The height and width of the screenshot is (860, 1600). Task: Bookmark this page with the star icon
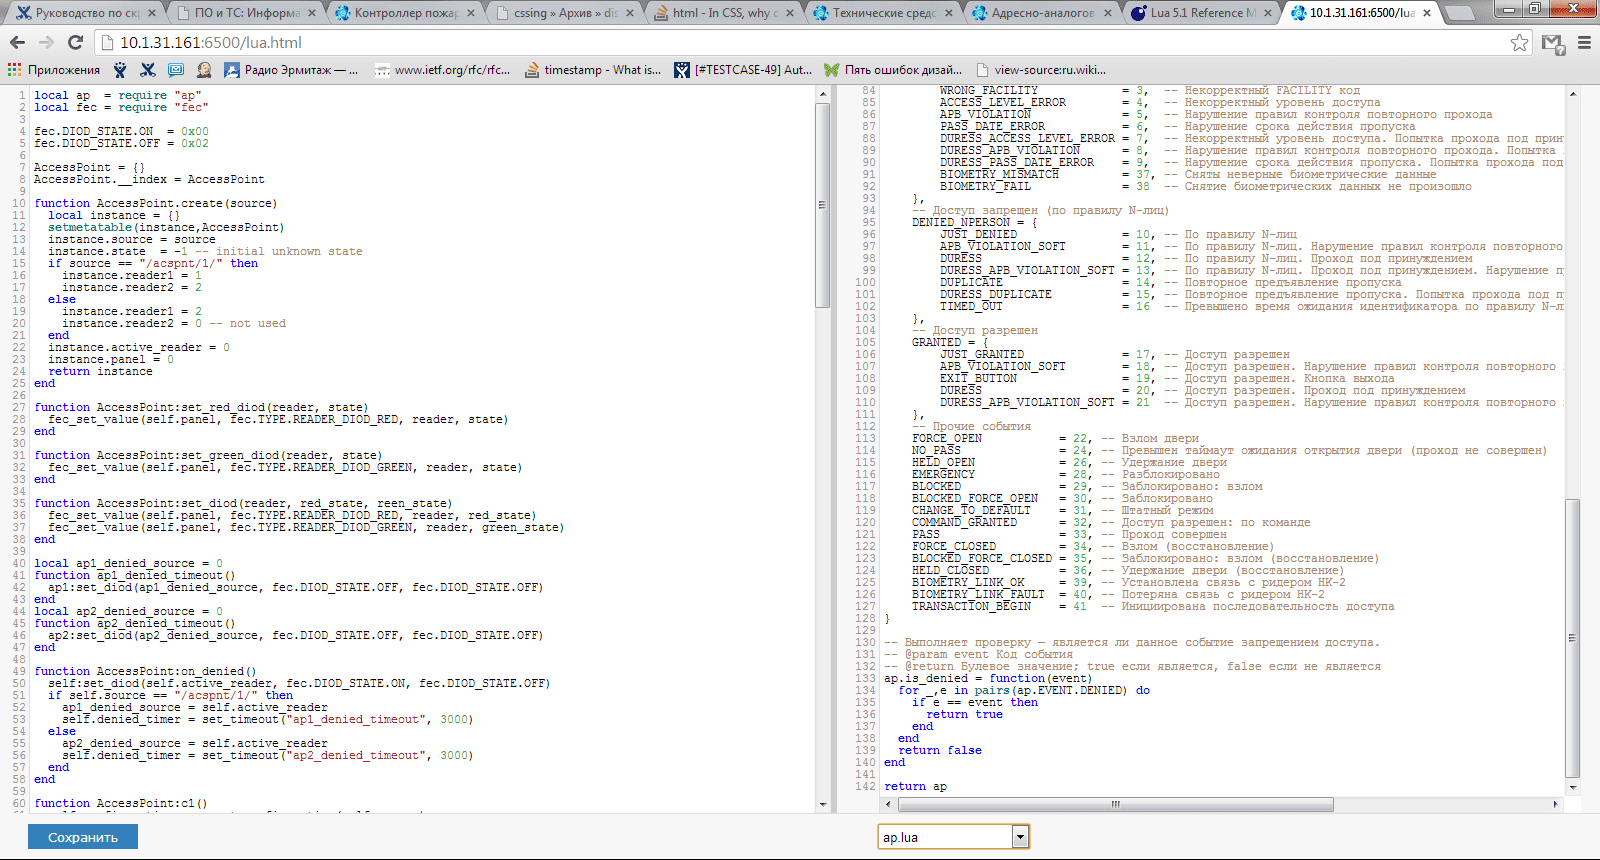(1519, 42)
